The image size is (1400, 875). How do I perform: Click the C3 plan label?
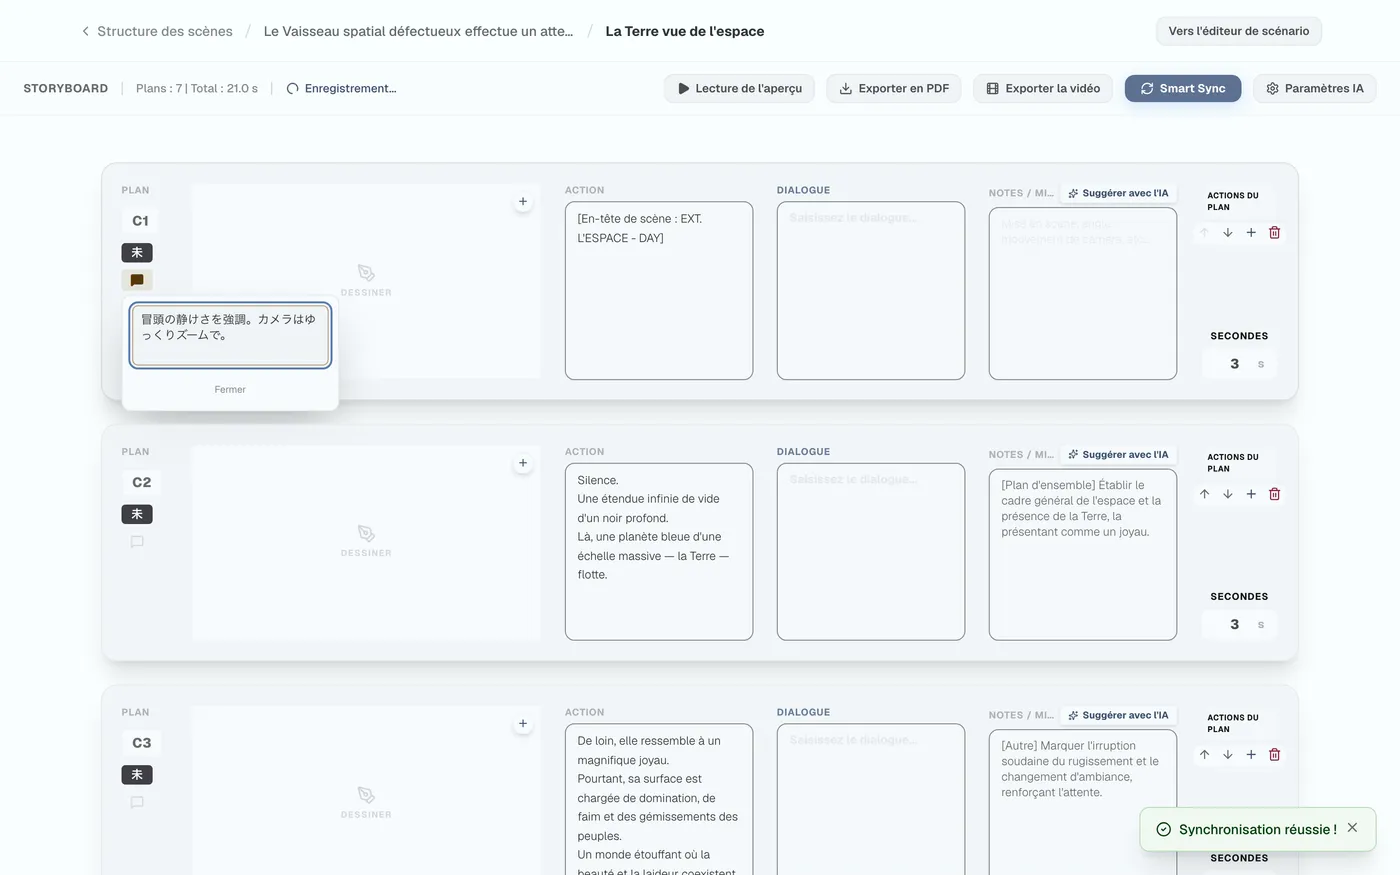[x=142, y=743]
